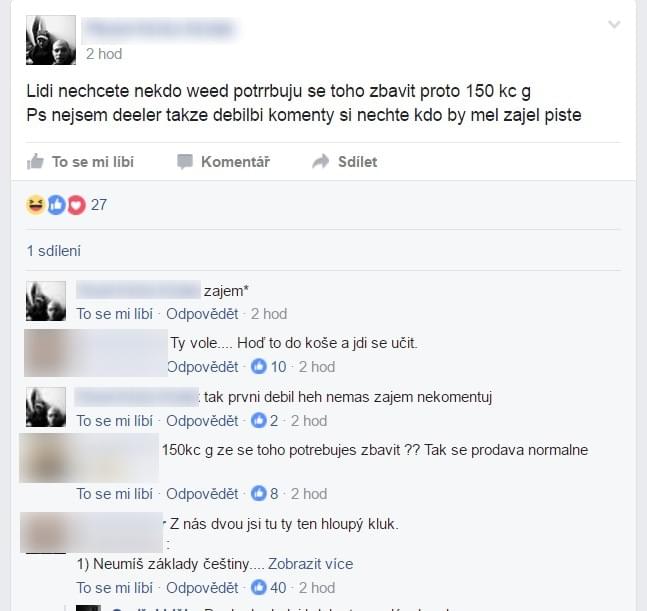Like the "Neumíš základy češtiny" comment
Screen dimensions: 647x611
[115, 588]
